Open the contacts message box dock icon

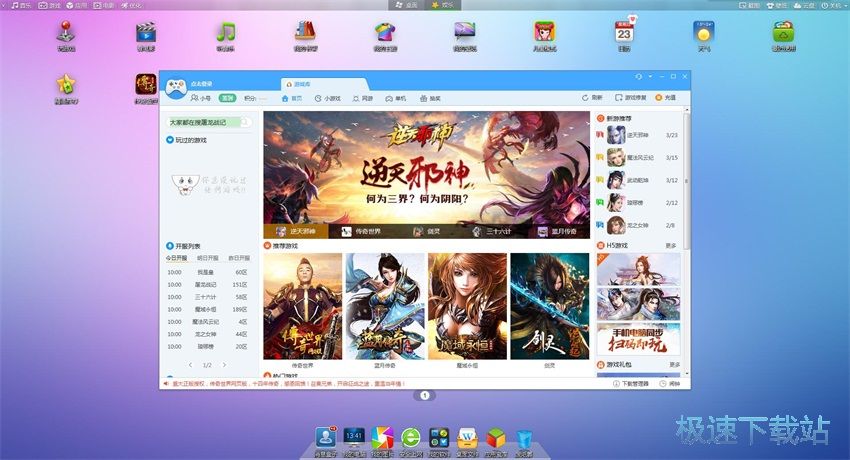[325, 438]
